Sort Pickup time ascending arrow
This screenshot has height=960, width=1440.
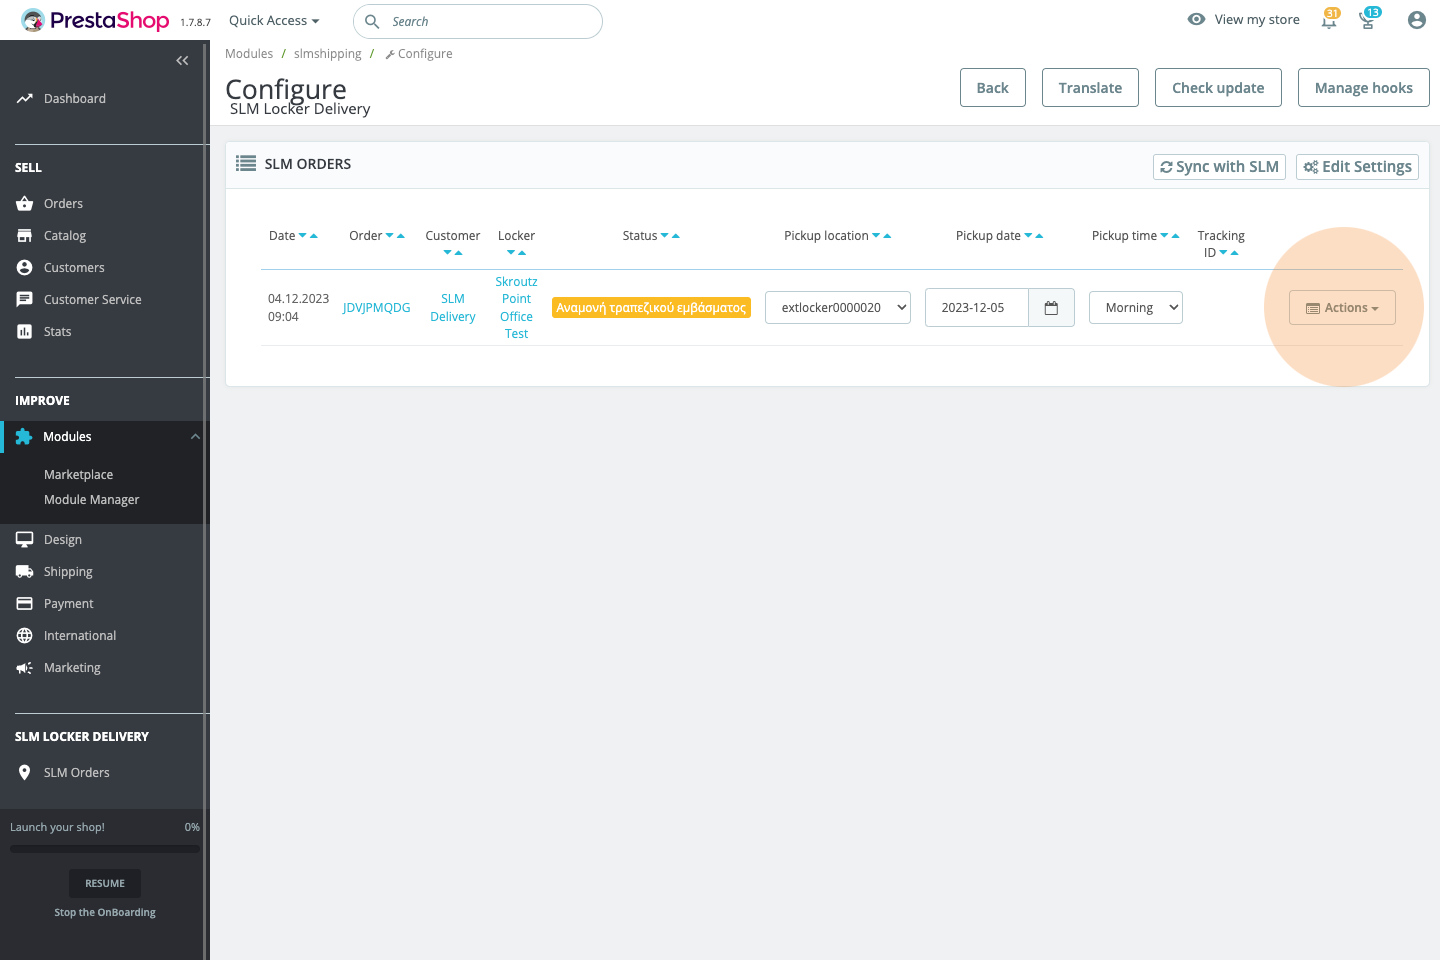click(1175, 236)
